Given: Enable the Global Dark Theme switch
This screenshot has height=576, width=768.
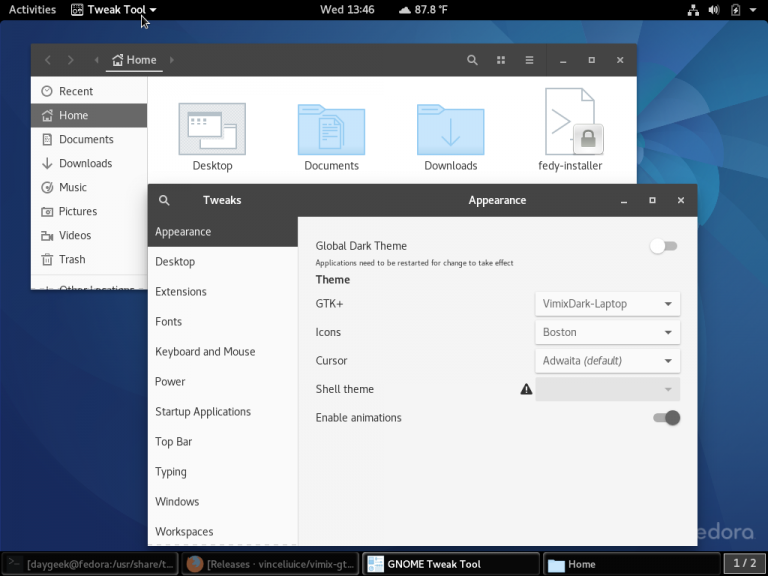Looking at the screenshot, I should point(664,246).
